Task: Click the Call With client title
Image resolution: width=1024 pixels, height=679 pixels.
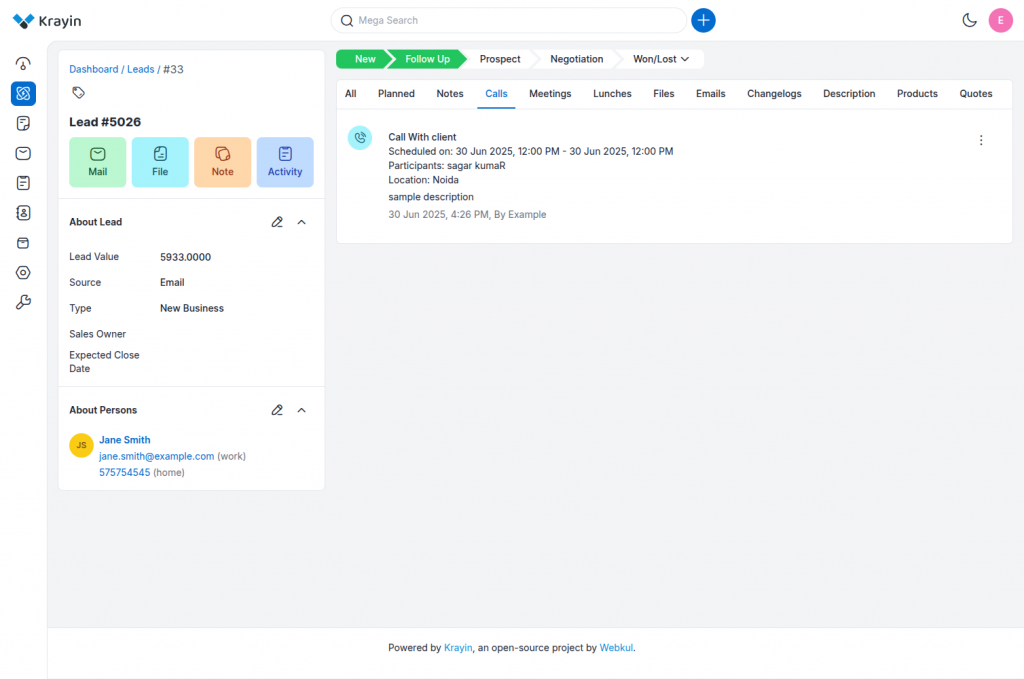Action: tap(422, 137)
